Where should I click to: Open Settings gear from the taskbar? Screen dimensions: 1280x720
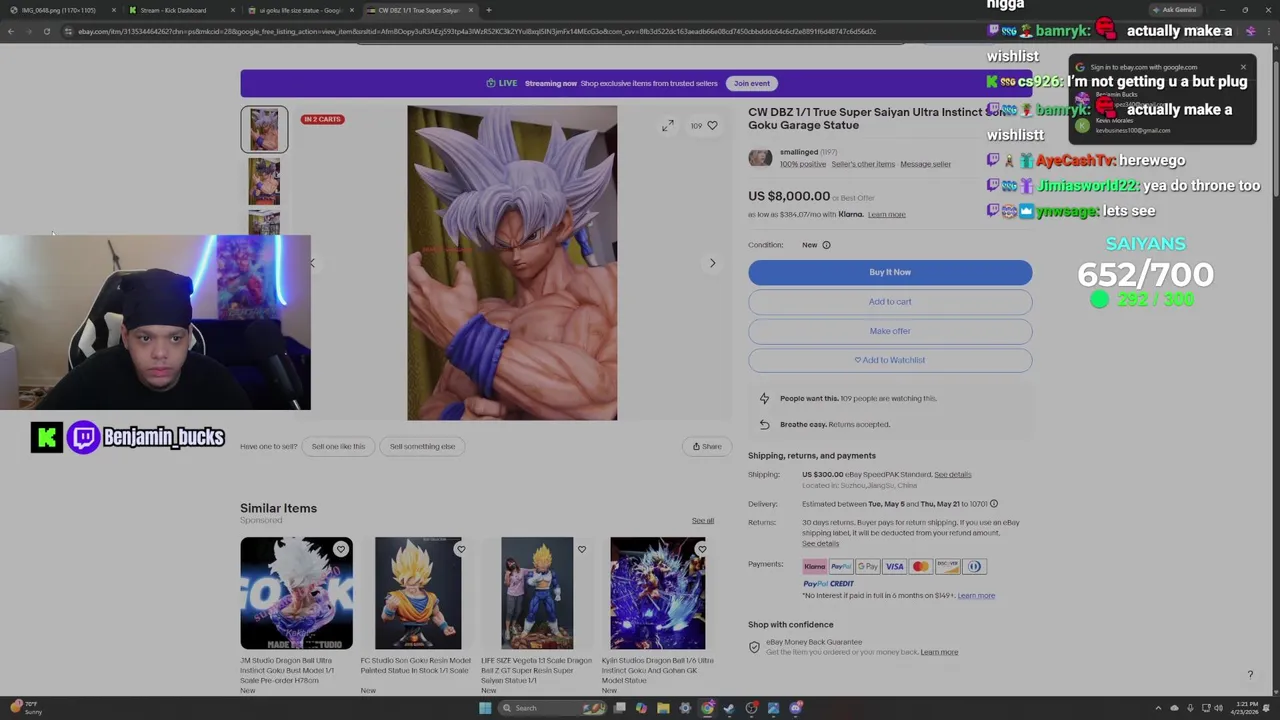(685, 708)
